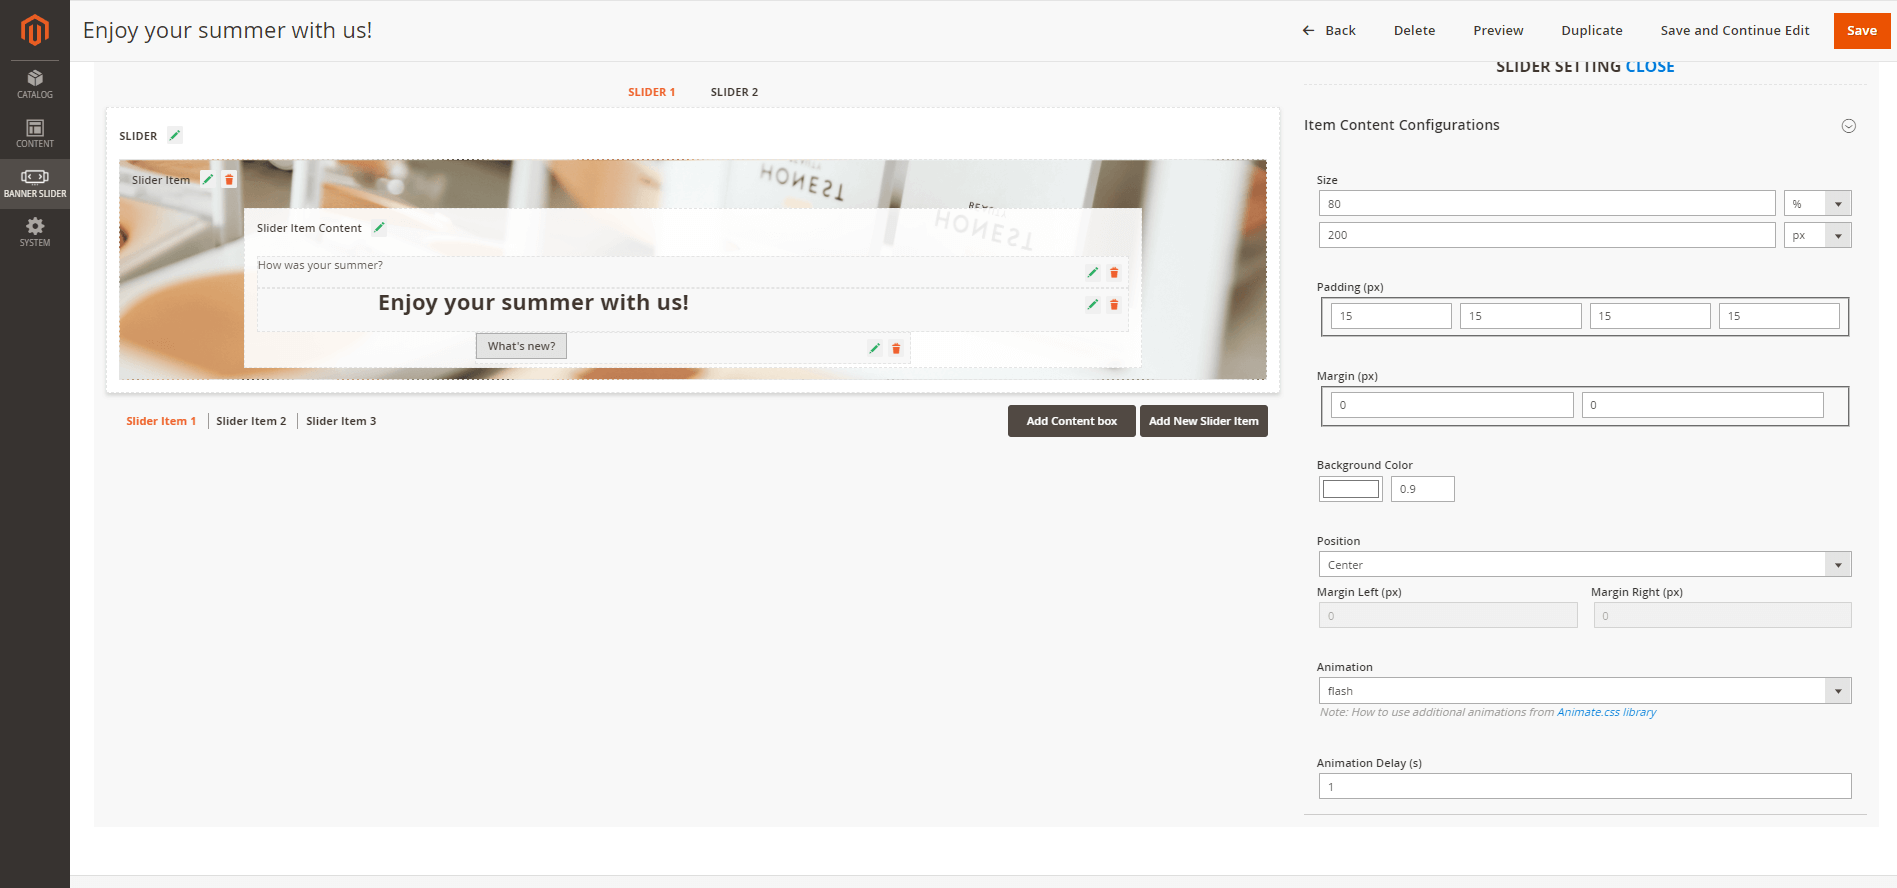
Task: Click the orange Save button
Action: coord(1862,30)
